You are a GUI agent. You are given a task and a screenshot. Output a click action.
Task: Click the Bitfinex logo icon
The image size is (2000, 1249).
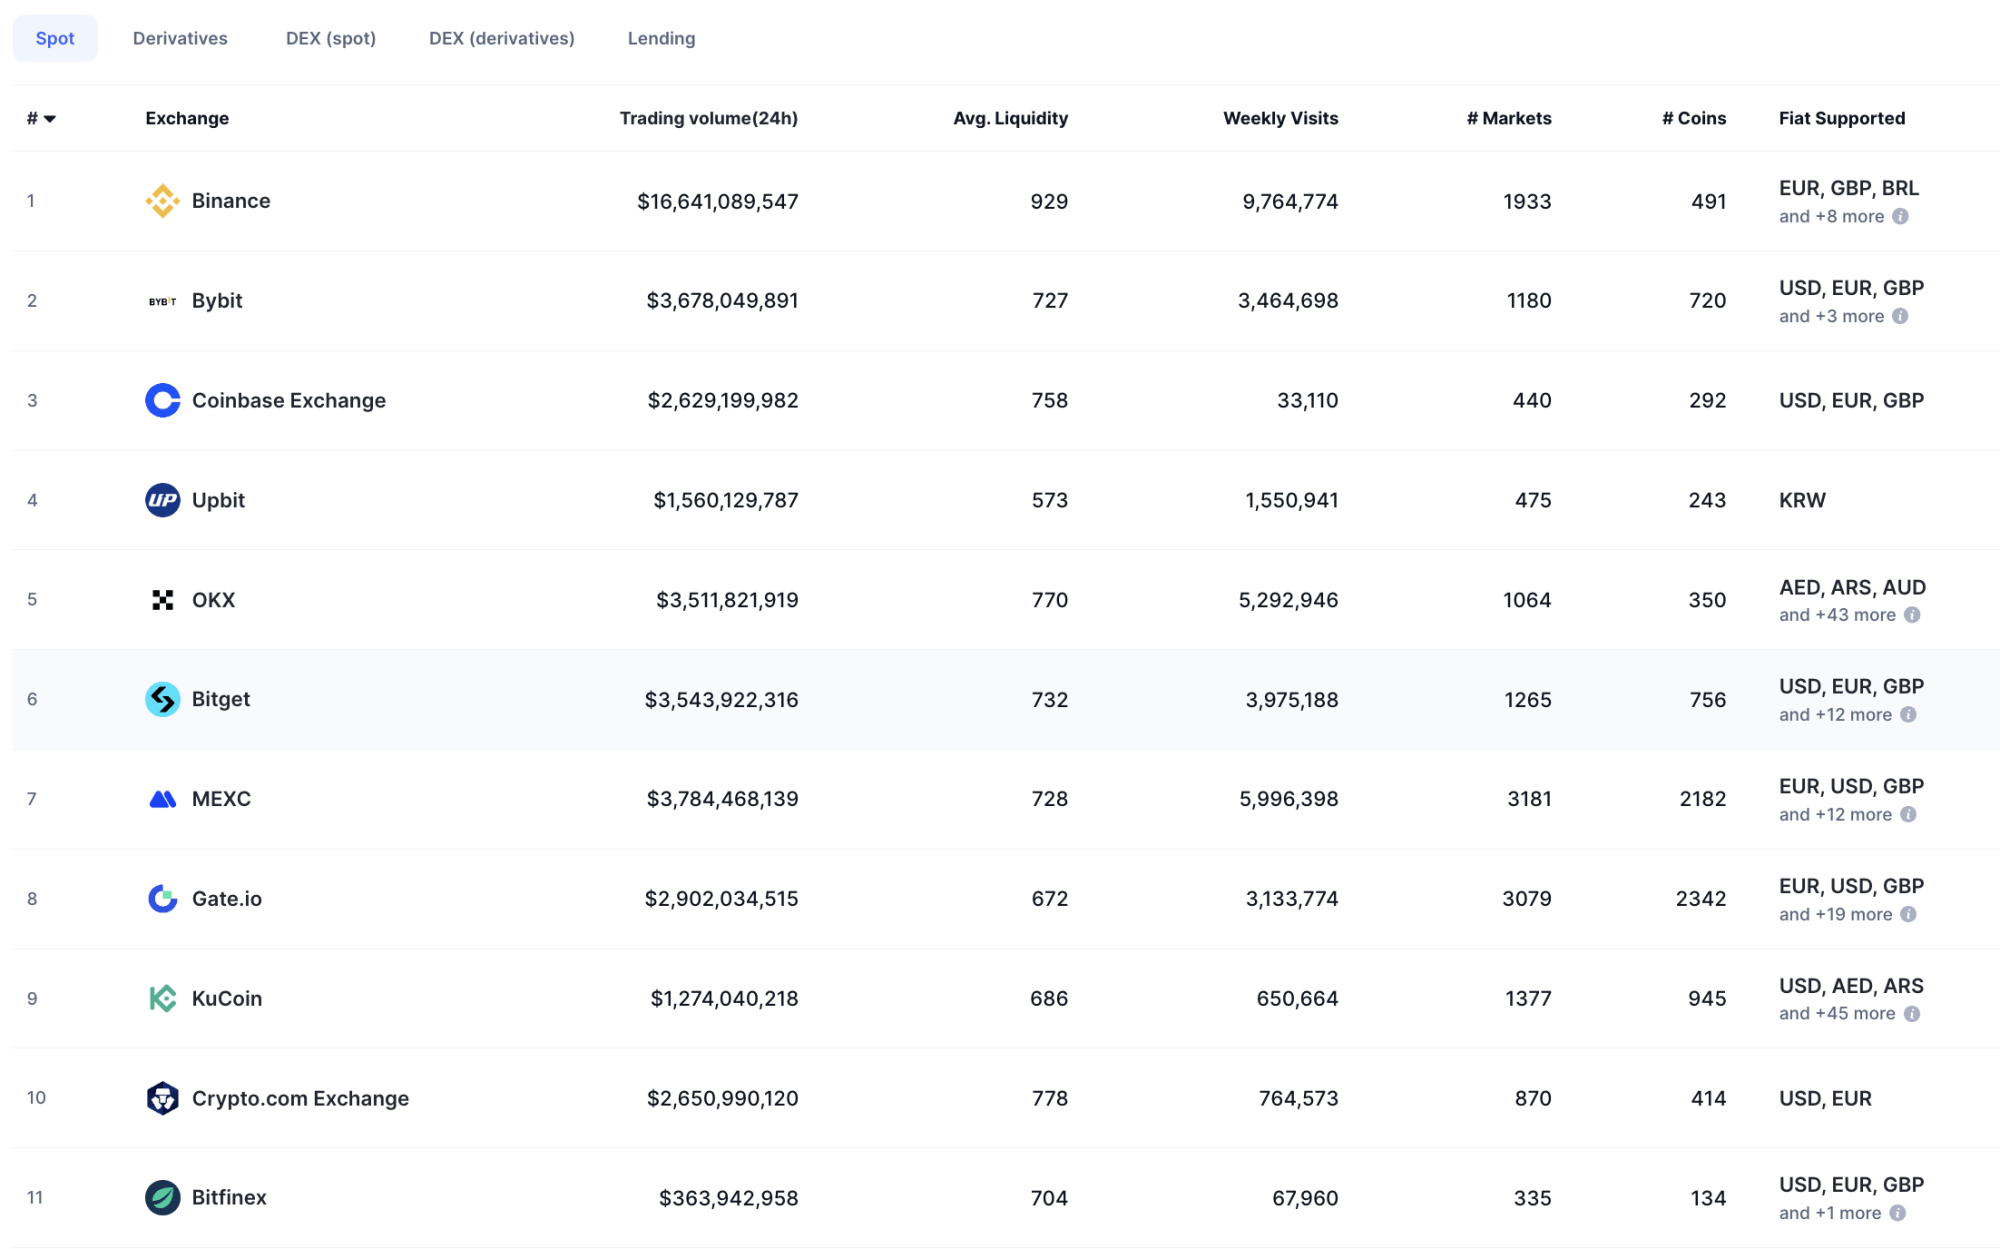pyautogui.click(x=162, y=1197)
